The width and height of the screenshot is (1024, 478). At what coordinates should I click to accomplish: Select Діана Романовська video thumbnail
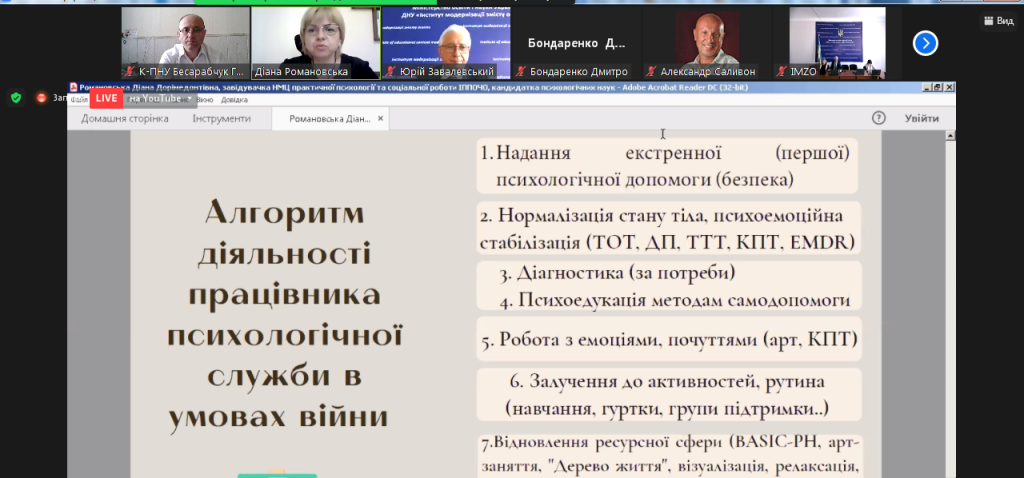[x=315, y=38]
